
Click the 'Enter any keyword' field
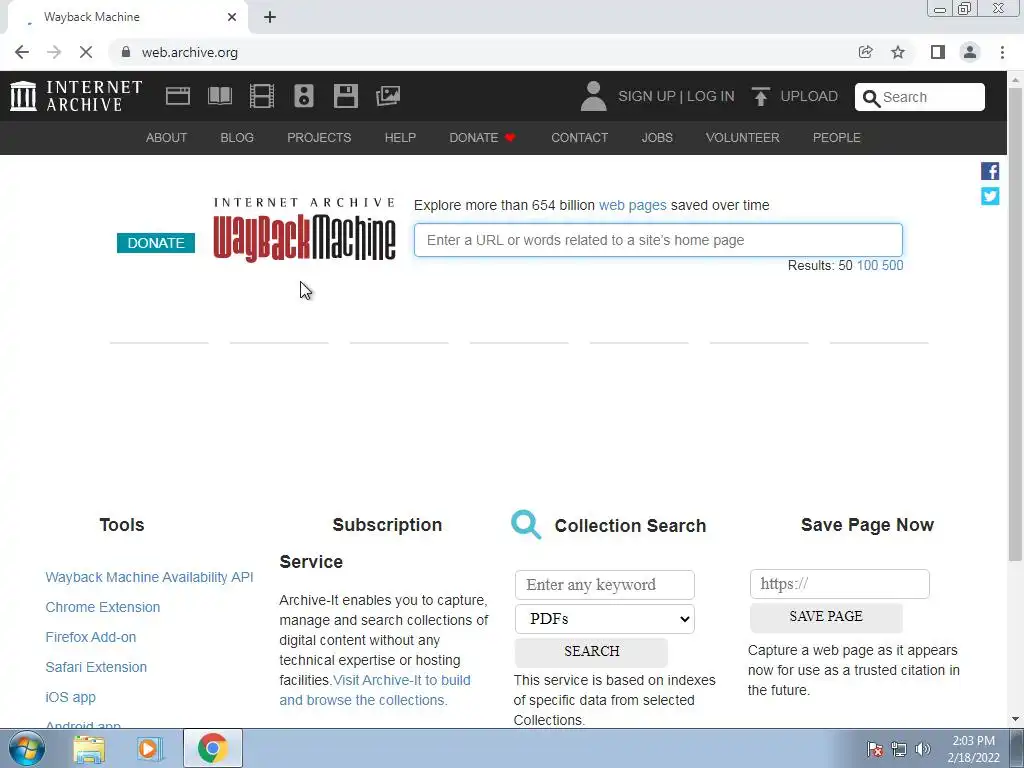[605, 584]
